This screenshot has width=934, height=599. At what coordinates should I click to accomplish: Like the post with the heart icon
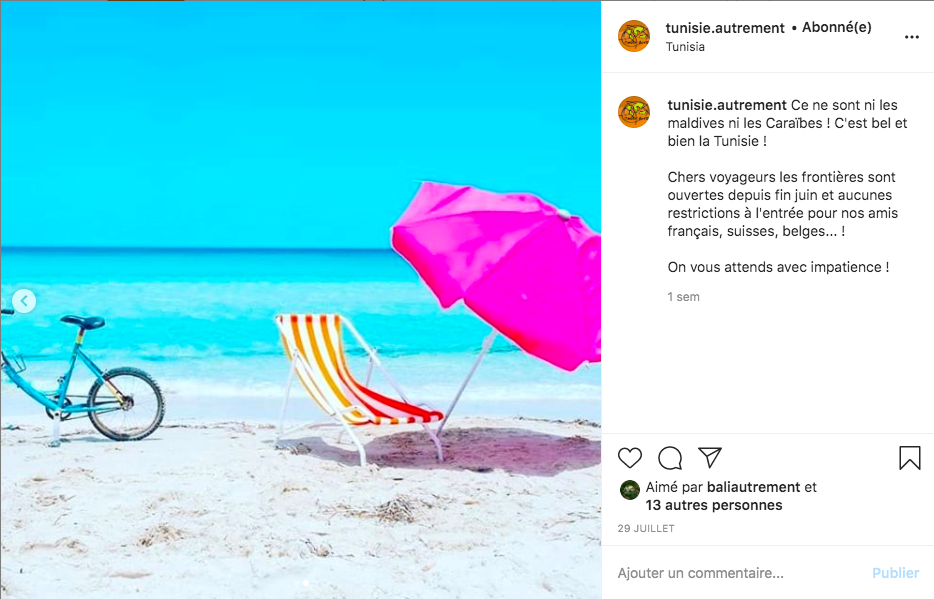630,458
